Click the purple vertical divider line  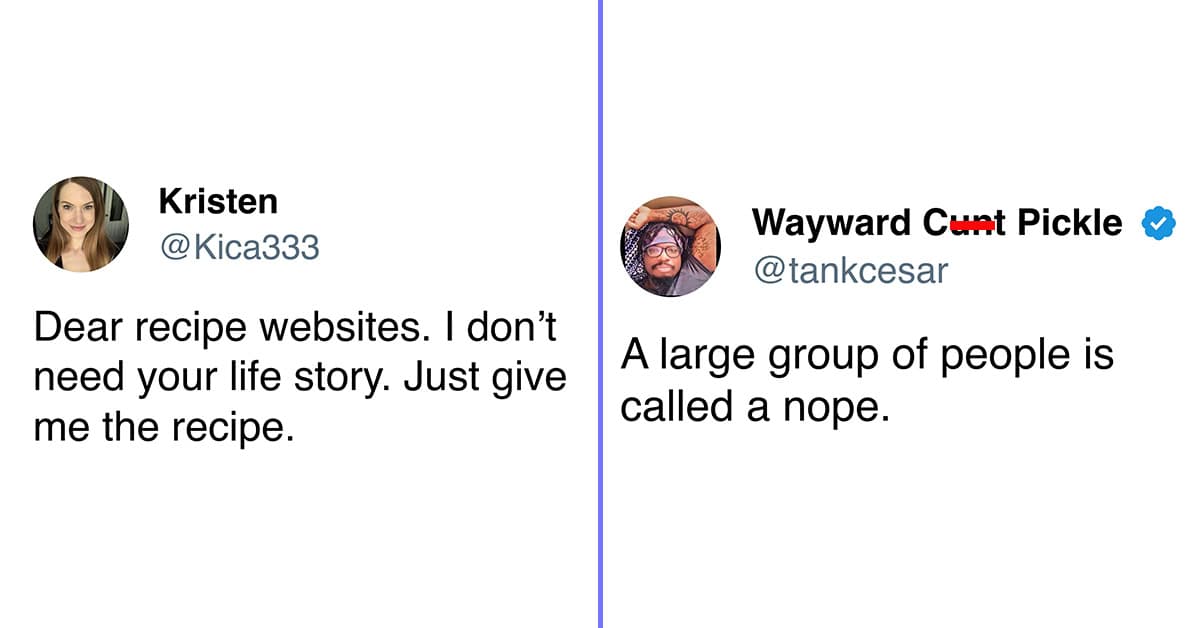[600, 314]
